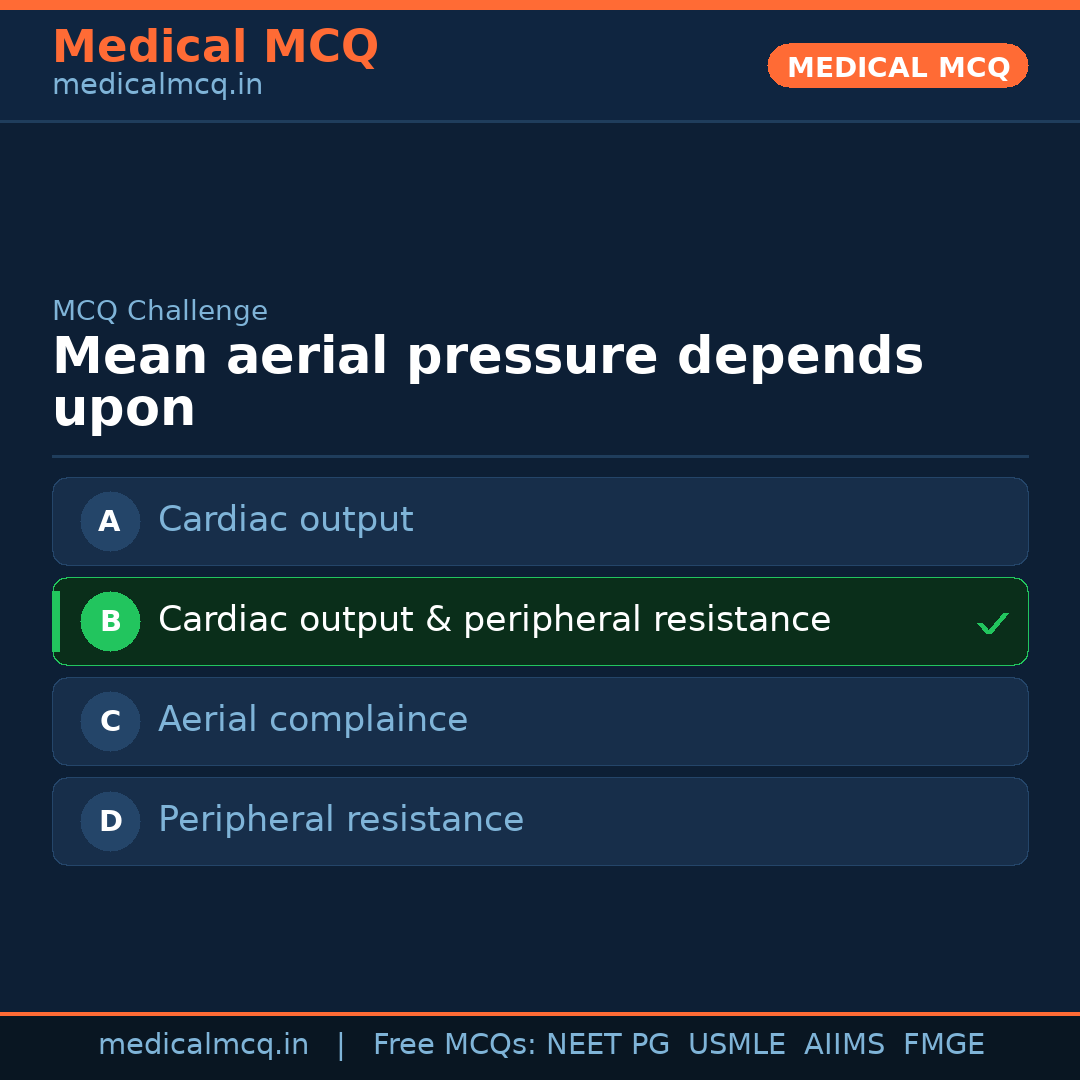Choose the "Cardiac output" answer text
This screenshot has width=1080, height=1080.
(x=285, y=520)
